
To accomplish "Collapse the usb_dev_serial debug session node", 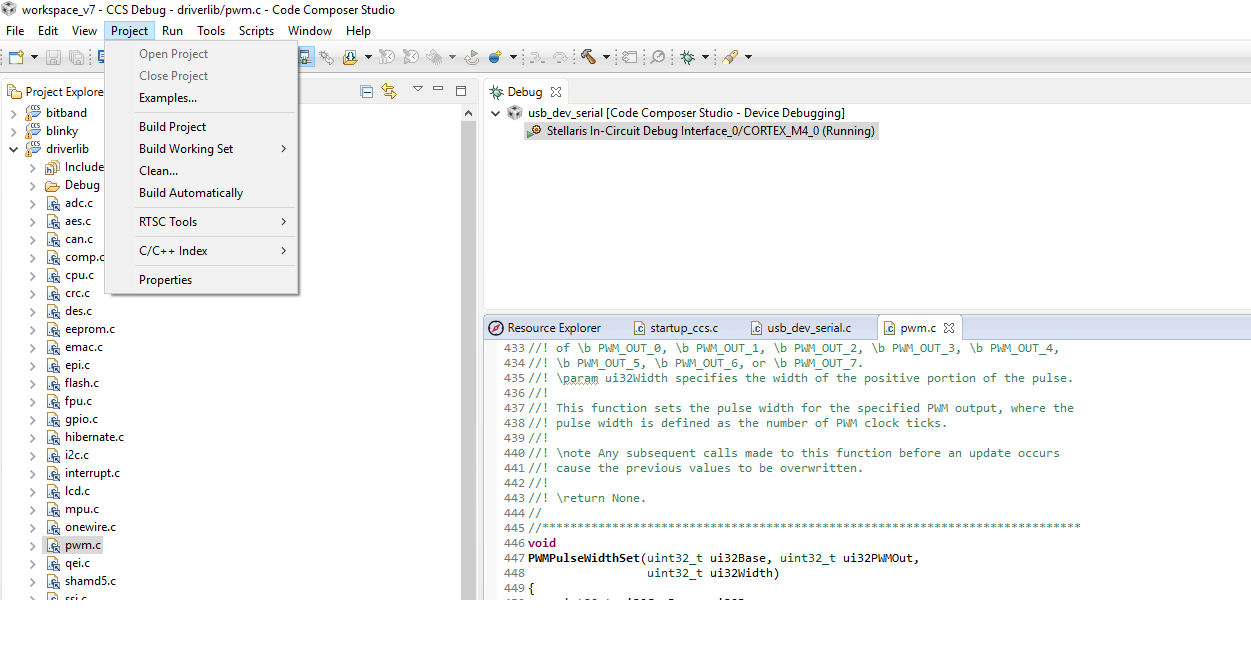I will pyautogui.click(x=495, y=113).
